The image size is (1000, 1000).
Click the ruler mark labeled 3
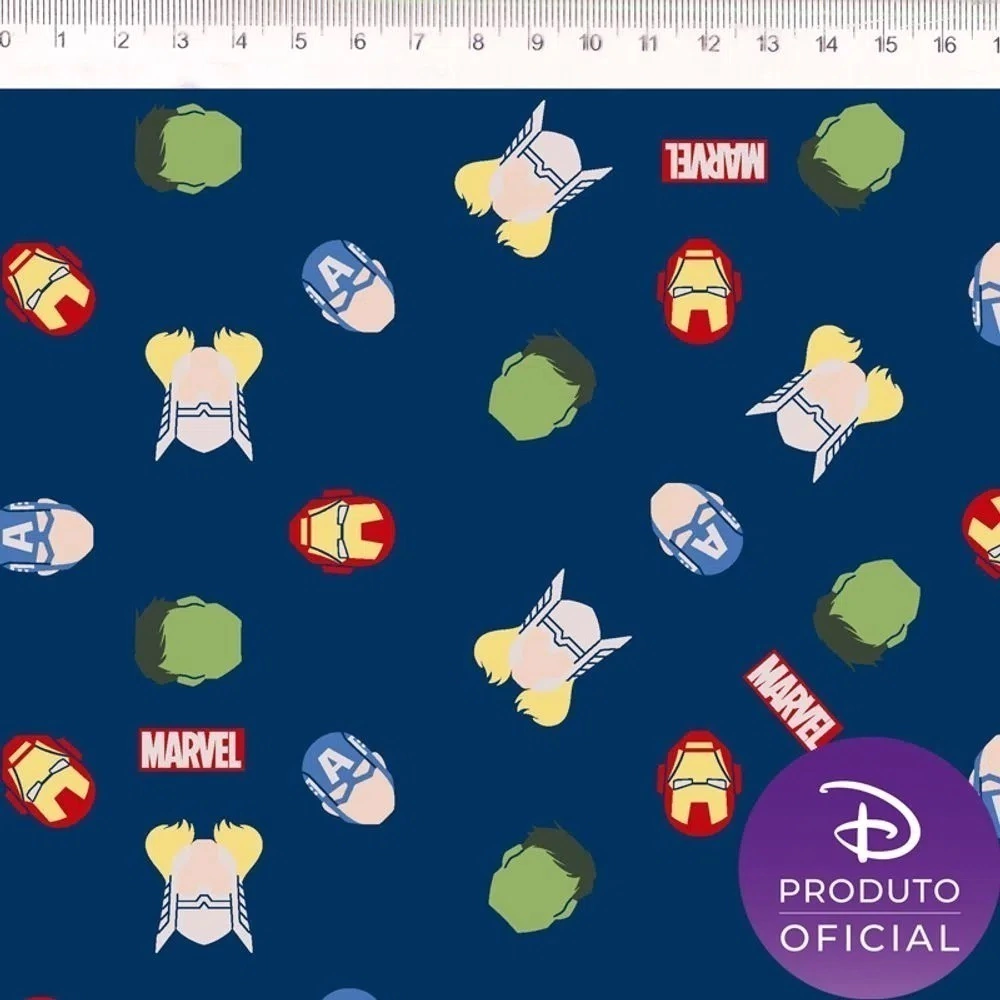181,41
